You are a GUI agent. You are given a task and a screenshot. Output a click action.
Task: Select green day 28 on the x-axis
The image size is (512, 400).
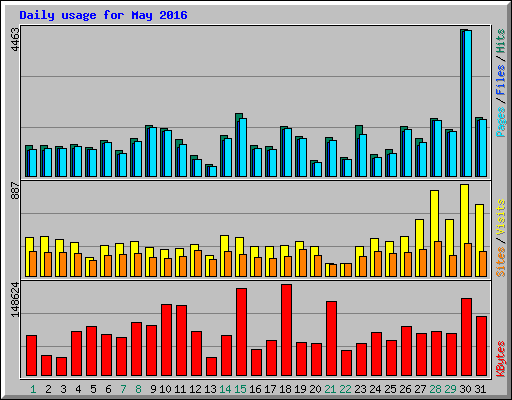coord(435,389)
